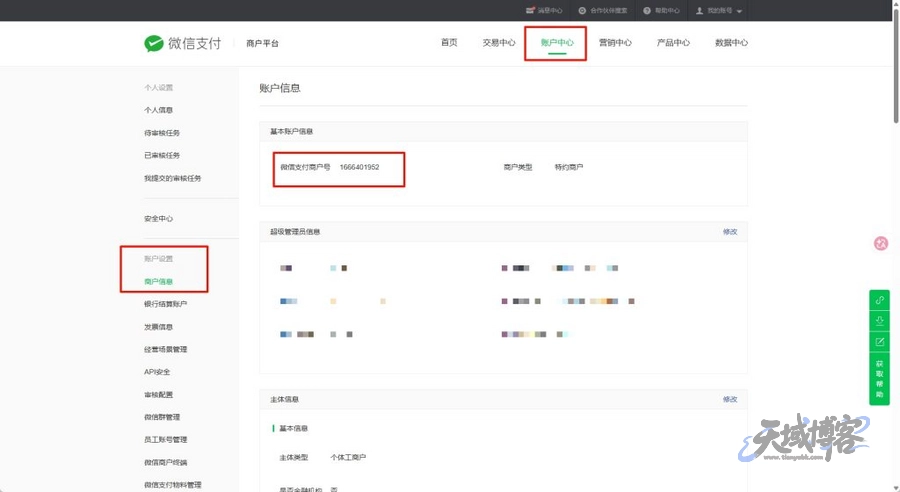The width and height of the screenshot is (900, 492).
Task: Open the 数据中心 tab
Action: (x=731, y=42)
